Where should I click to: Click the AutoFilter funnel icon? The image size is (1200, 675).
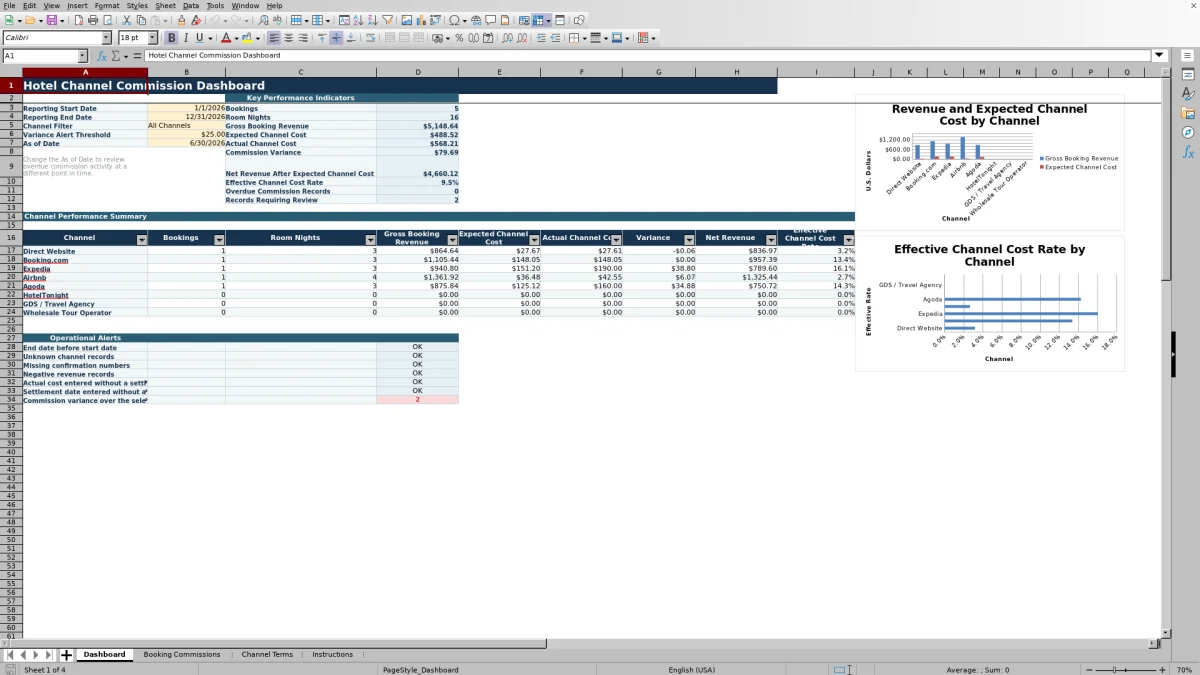[387, 20]
